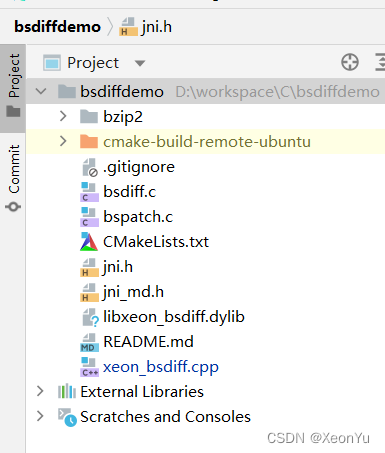Select the jni_md.h file
The height and width of the screenshot is (453, 385).
[133, 292]
